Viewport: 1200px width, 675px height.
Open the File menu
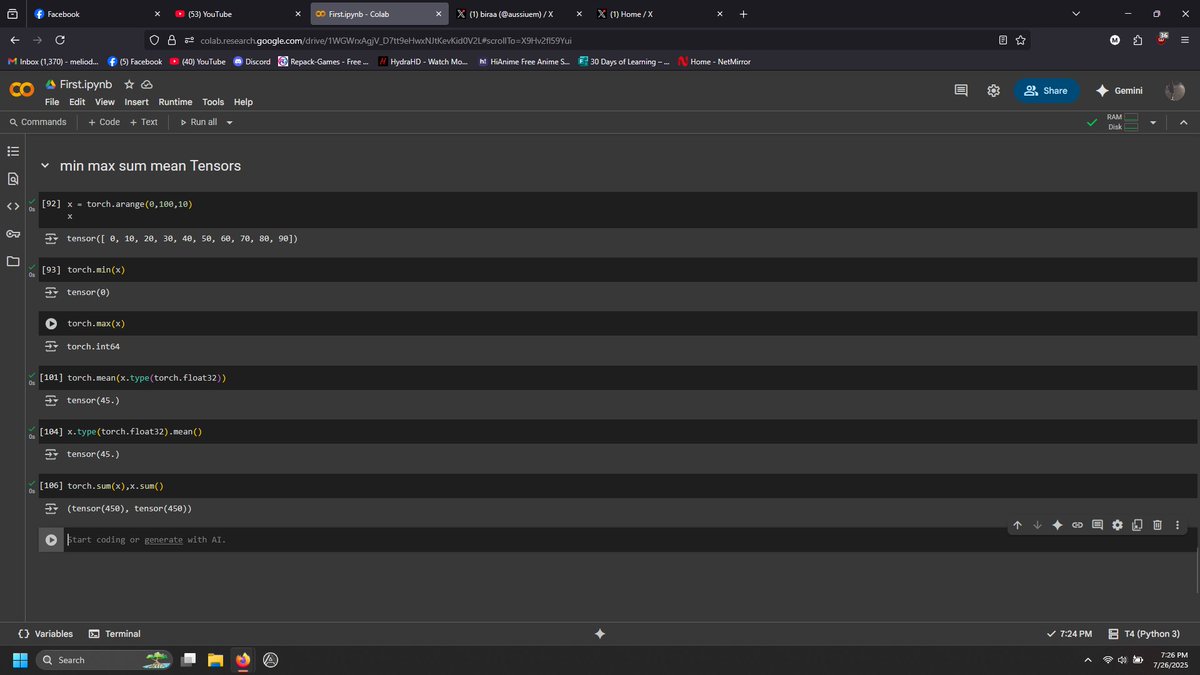point(52,102)
